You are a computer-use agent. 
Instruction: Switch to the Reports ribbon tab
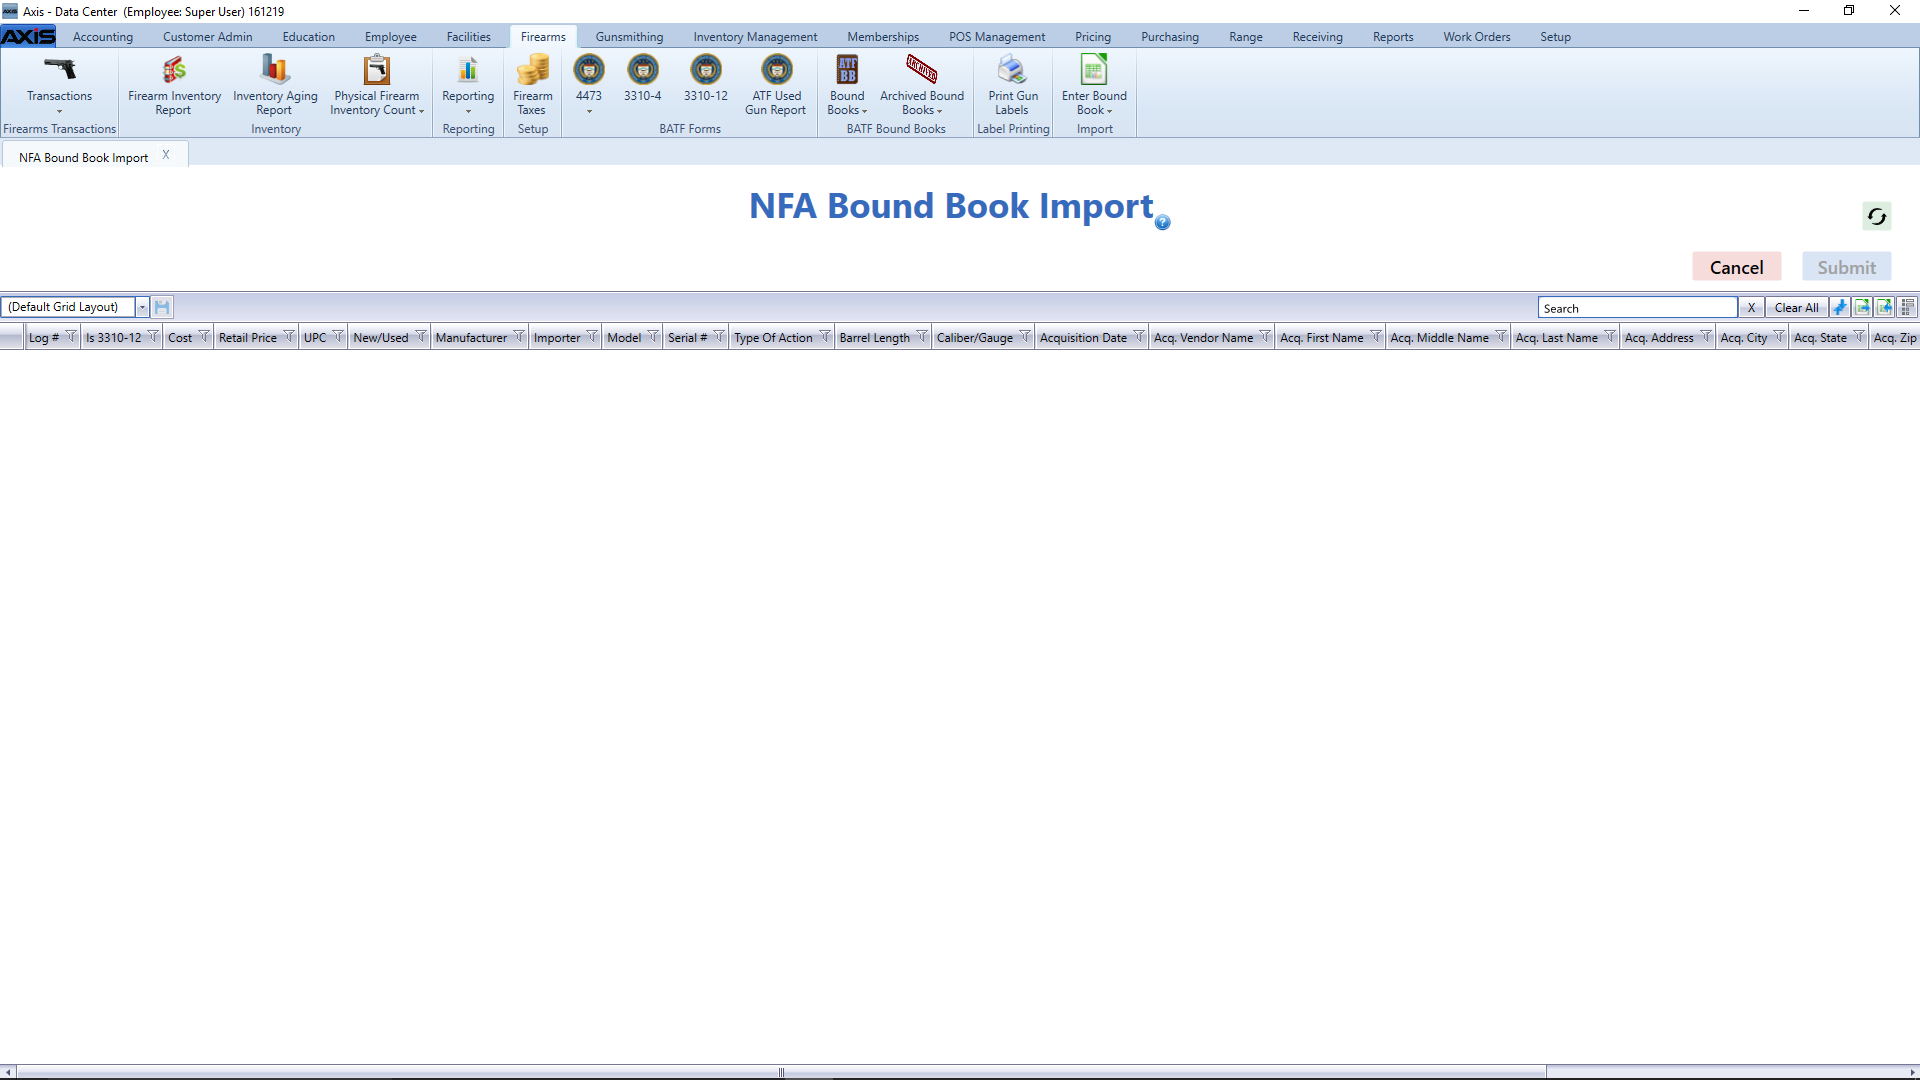point(1392,37)
